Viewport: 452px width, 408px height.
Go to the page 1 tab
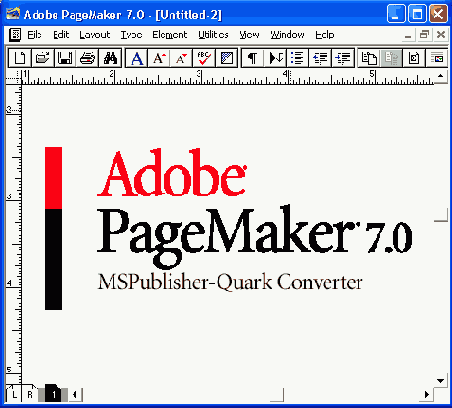(x=53, y=395)
